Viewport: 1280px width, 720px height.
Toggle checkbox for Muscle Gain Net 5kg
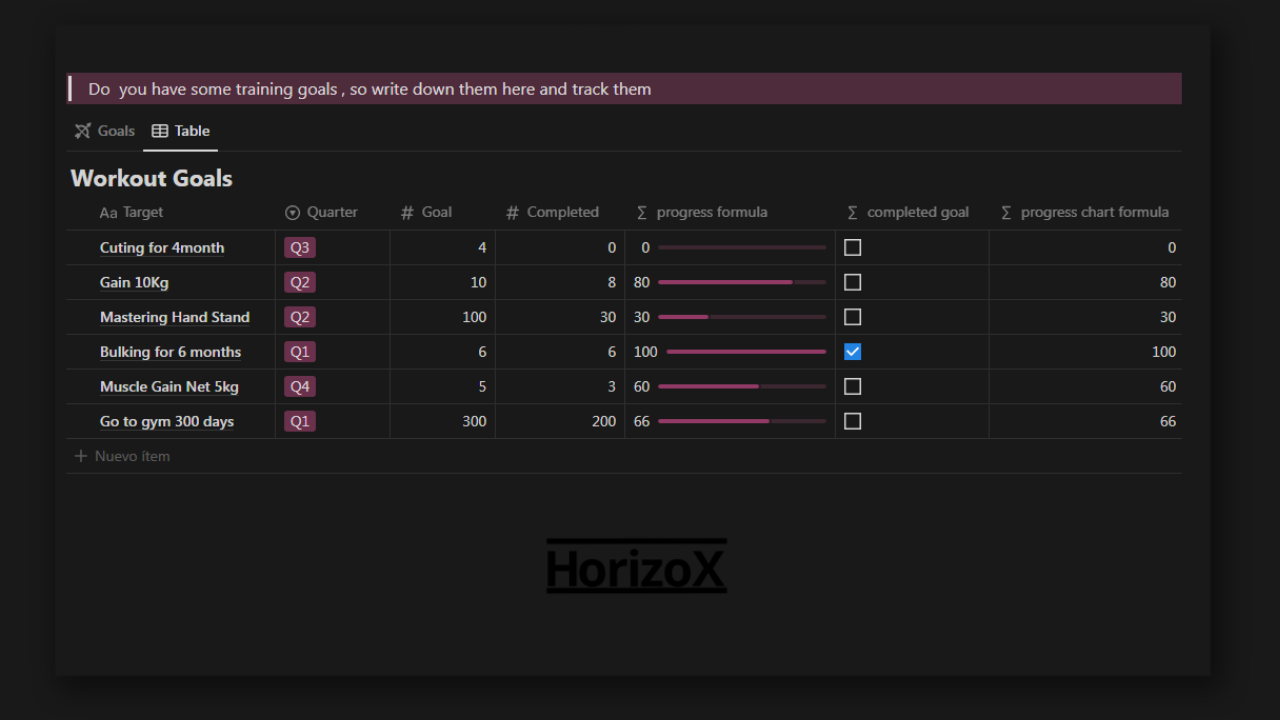point(853,386)
